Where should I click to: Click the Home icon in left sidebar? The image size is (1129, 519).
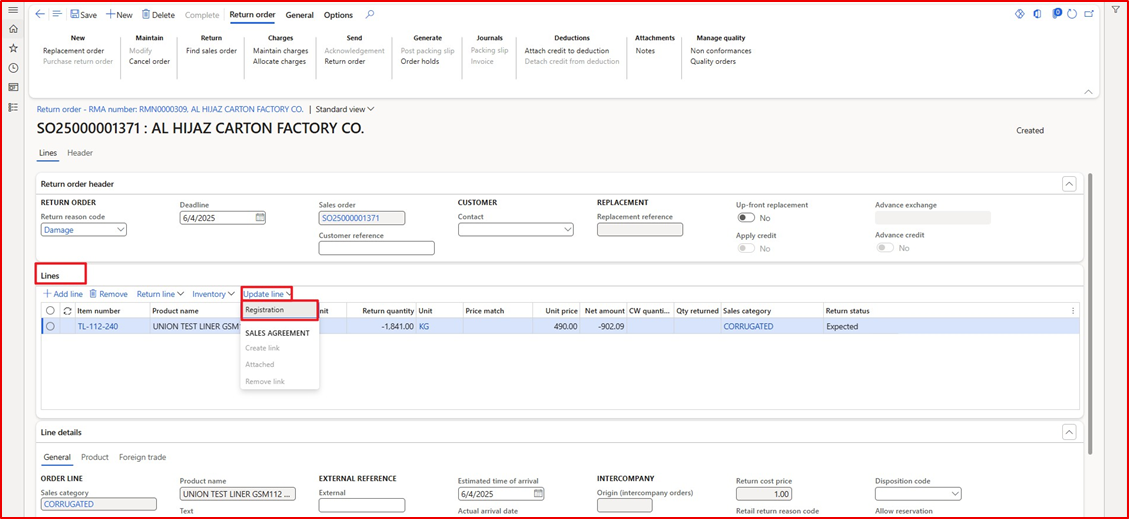click(x=13, y=29)
